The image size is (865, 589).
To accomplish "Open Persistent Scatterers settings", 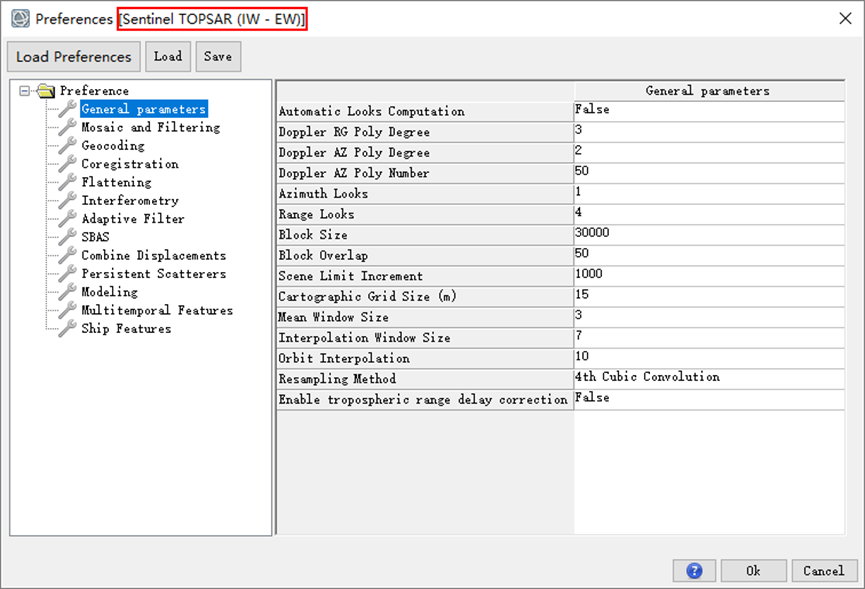I will [154, 273].
